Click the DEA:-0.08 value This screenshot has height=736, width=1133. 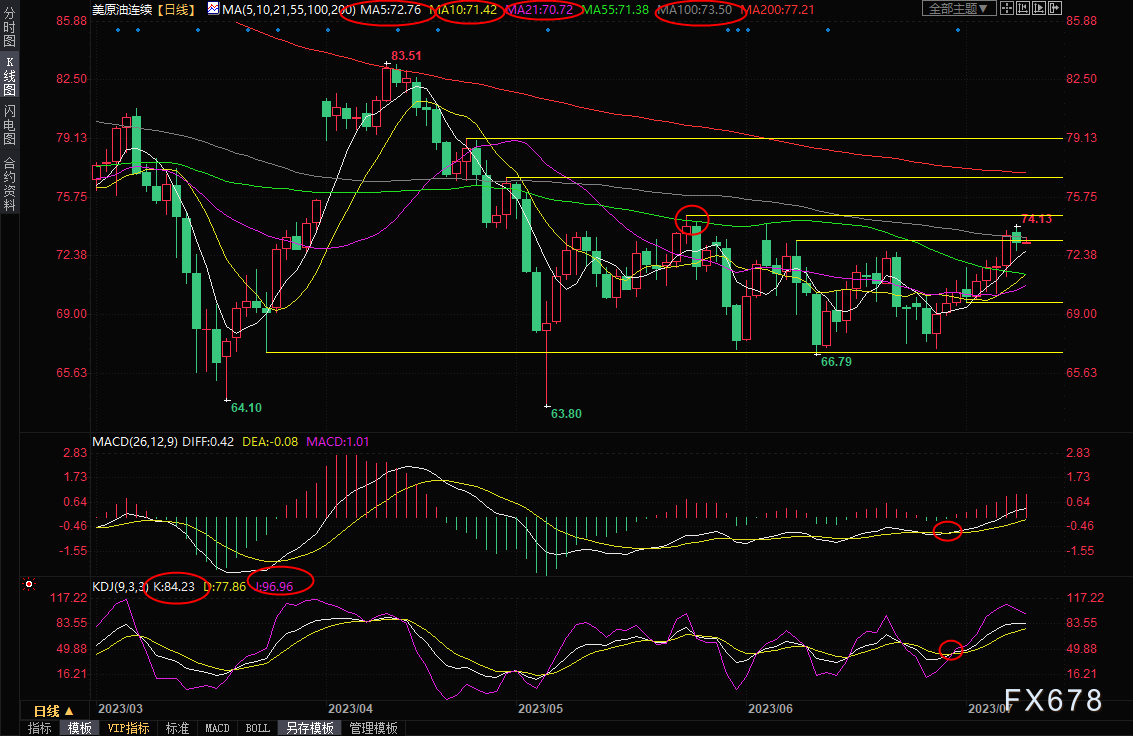point(270,441)
